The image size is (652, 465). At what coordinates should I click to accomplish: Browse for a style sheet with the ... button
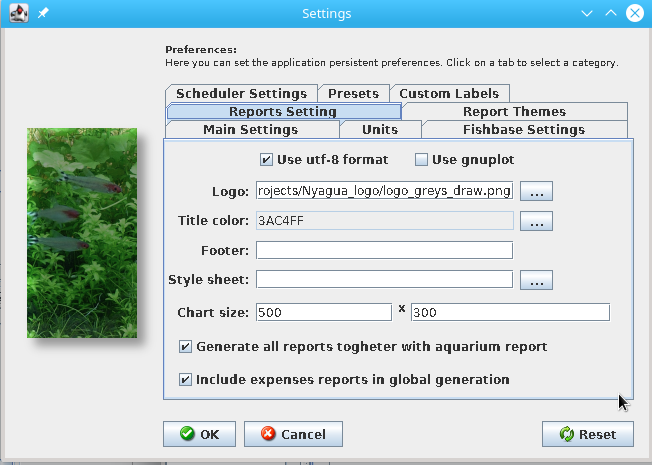536,280
